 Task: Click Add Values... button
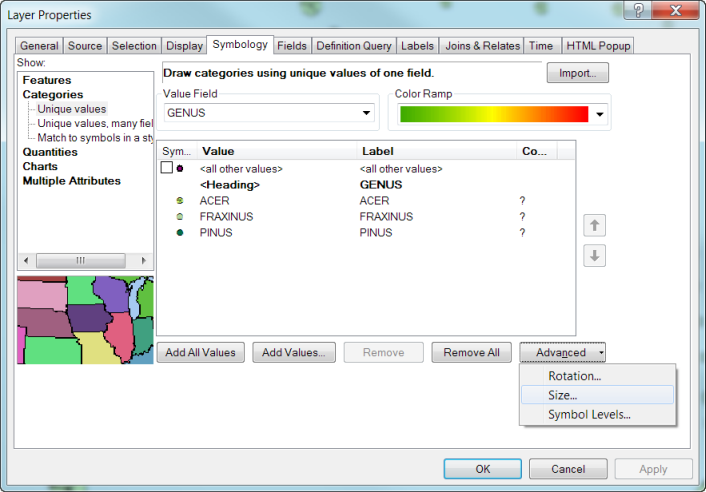pyautogui.click(x=294, y=352)
